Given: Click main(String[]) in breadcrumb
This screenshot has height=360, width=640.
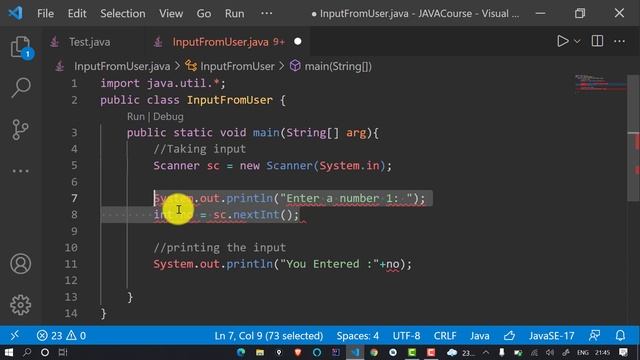Looking at the screenshot, I should click(x=338, y=66).
